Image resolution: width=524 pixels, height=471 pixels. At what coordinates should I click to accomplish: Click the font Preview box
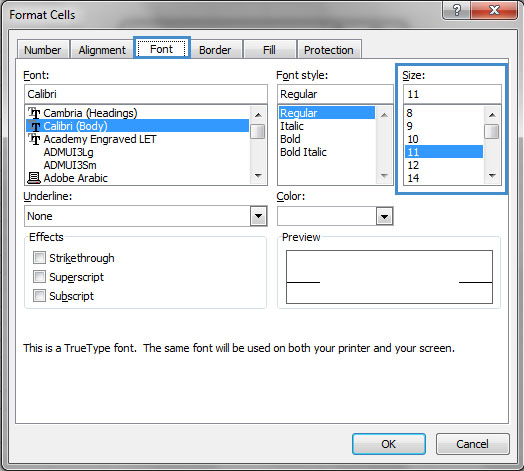[x=389, y=277]
